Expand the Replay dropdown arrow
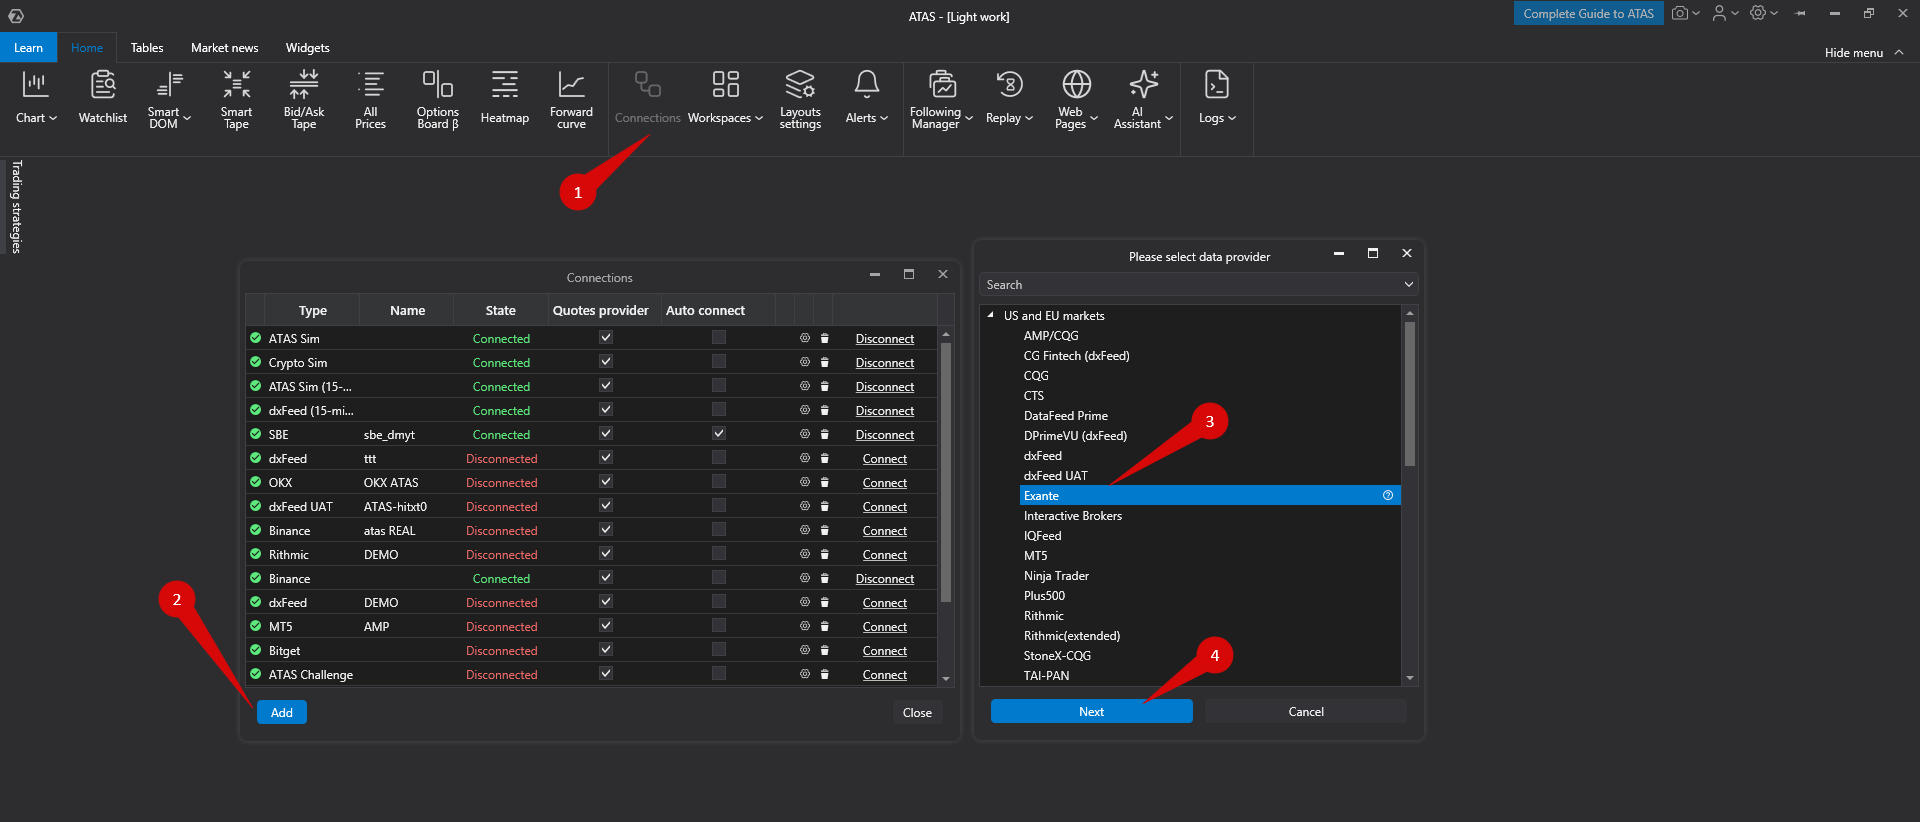The width and height of the screenshot is (1920, 822). pyautogui.click(x=1029, y=118)
